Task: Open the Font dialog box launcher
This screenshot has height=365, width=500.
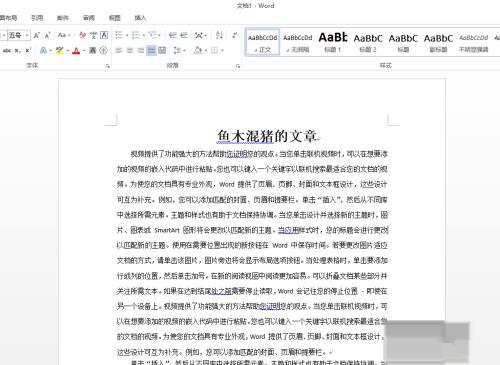Action: click(x=108, y=66)
